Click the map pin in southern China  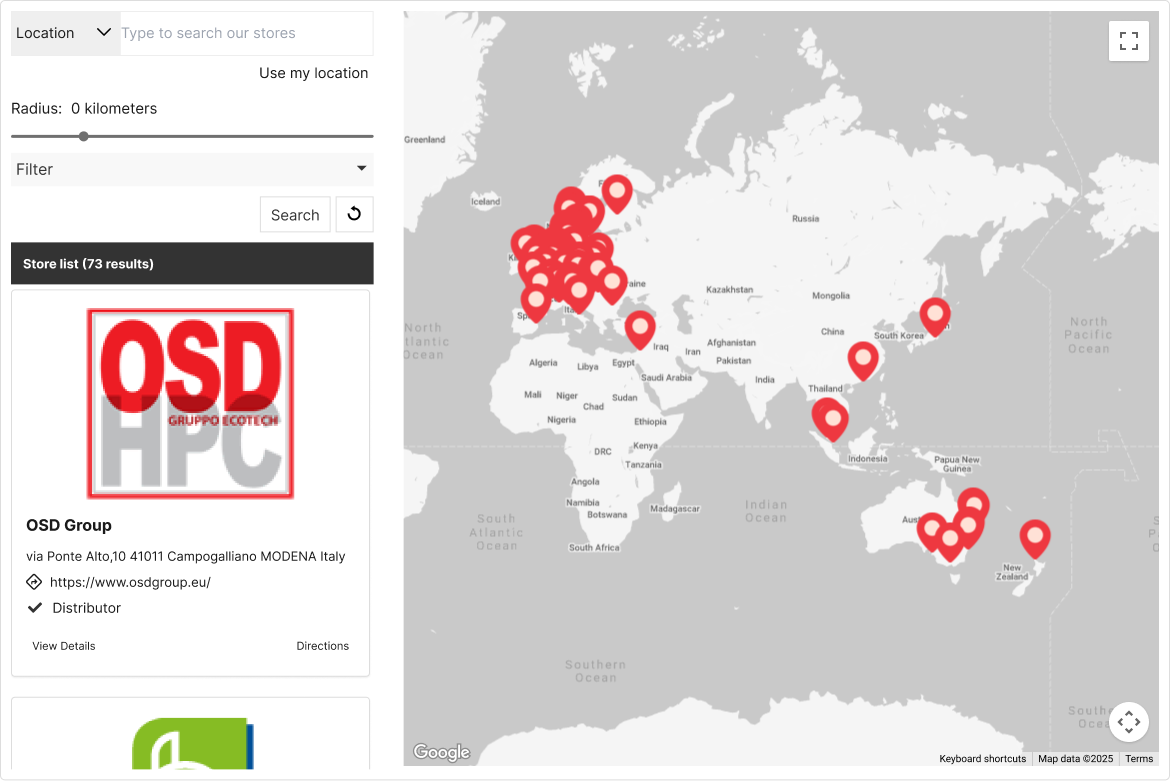(x=862, y=359)
